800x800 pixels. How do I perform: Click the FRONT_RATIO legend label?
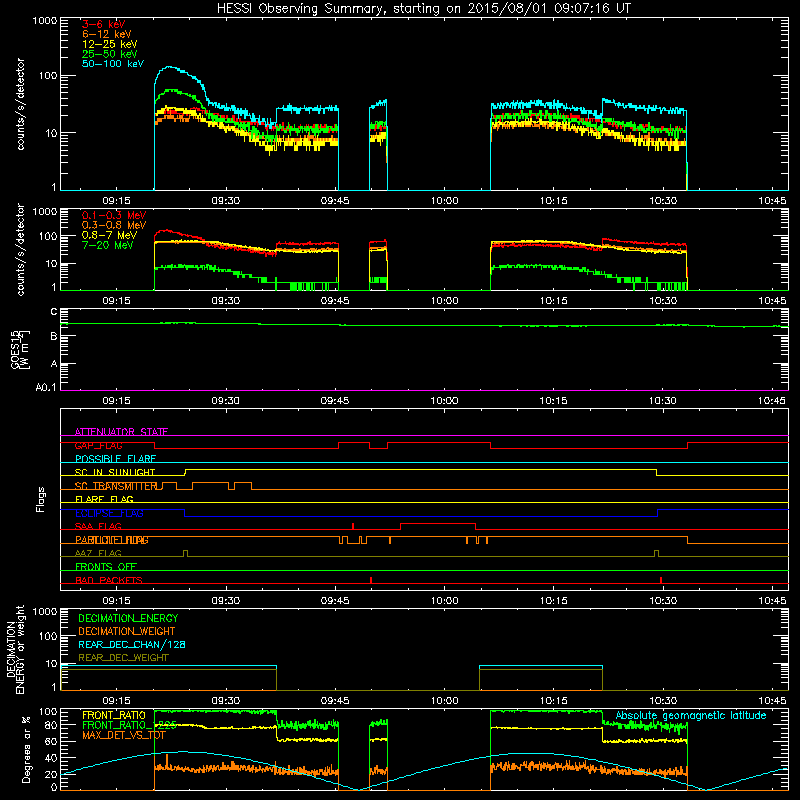(114, 715)
